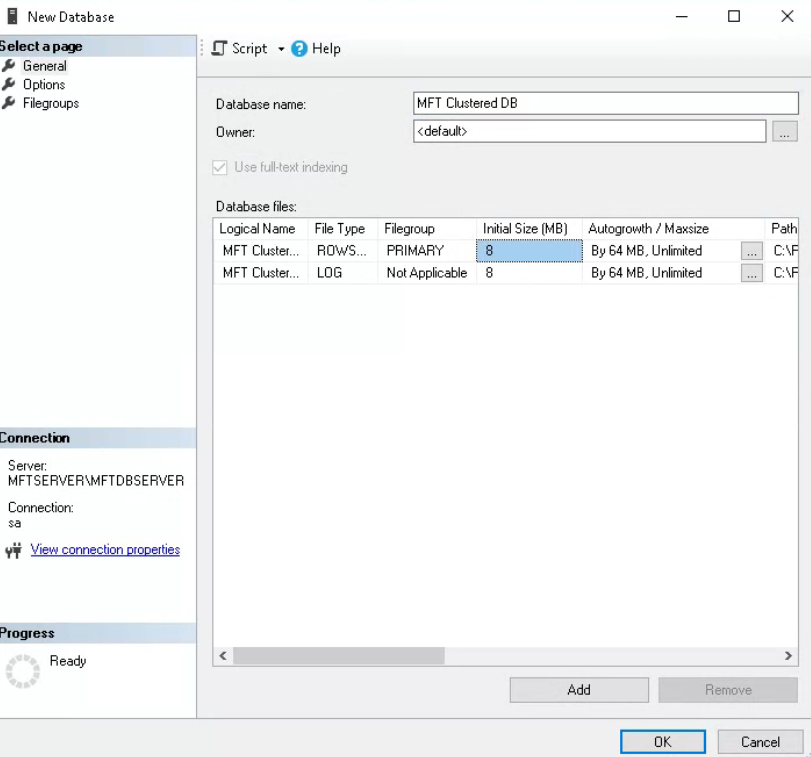This screenshot has width=811, height=757.
Task: Select Initial Size cell of LOG file
Action: 528,273
